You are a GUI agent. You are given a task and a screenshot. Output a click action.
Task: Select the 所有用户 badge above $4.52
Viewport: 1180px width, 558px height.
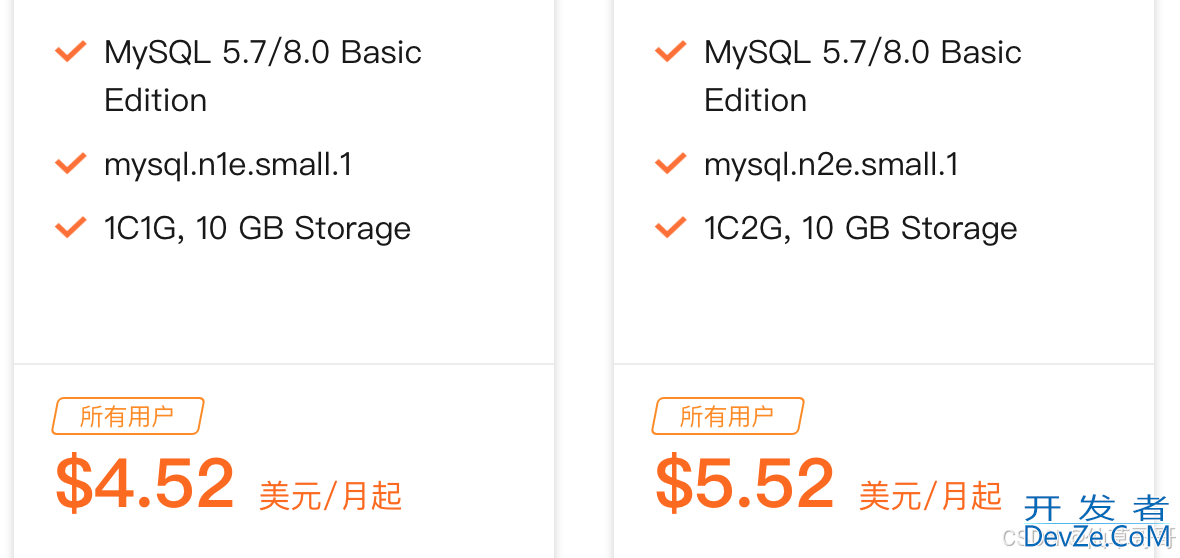point(127,416)
